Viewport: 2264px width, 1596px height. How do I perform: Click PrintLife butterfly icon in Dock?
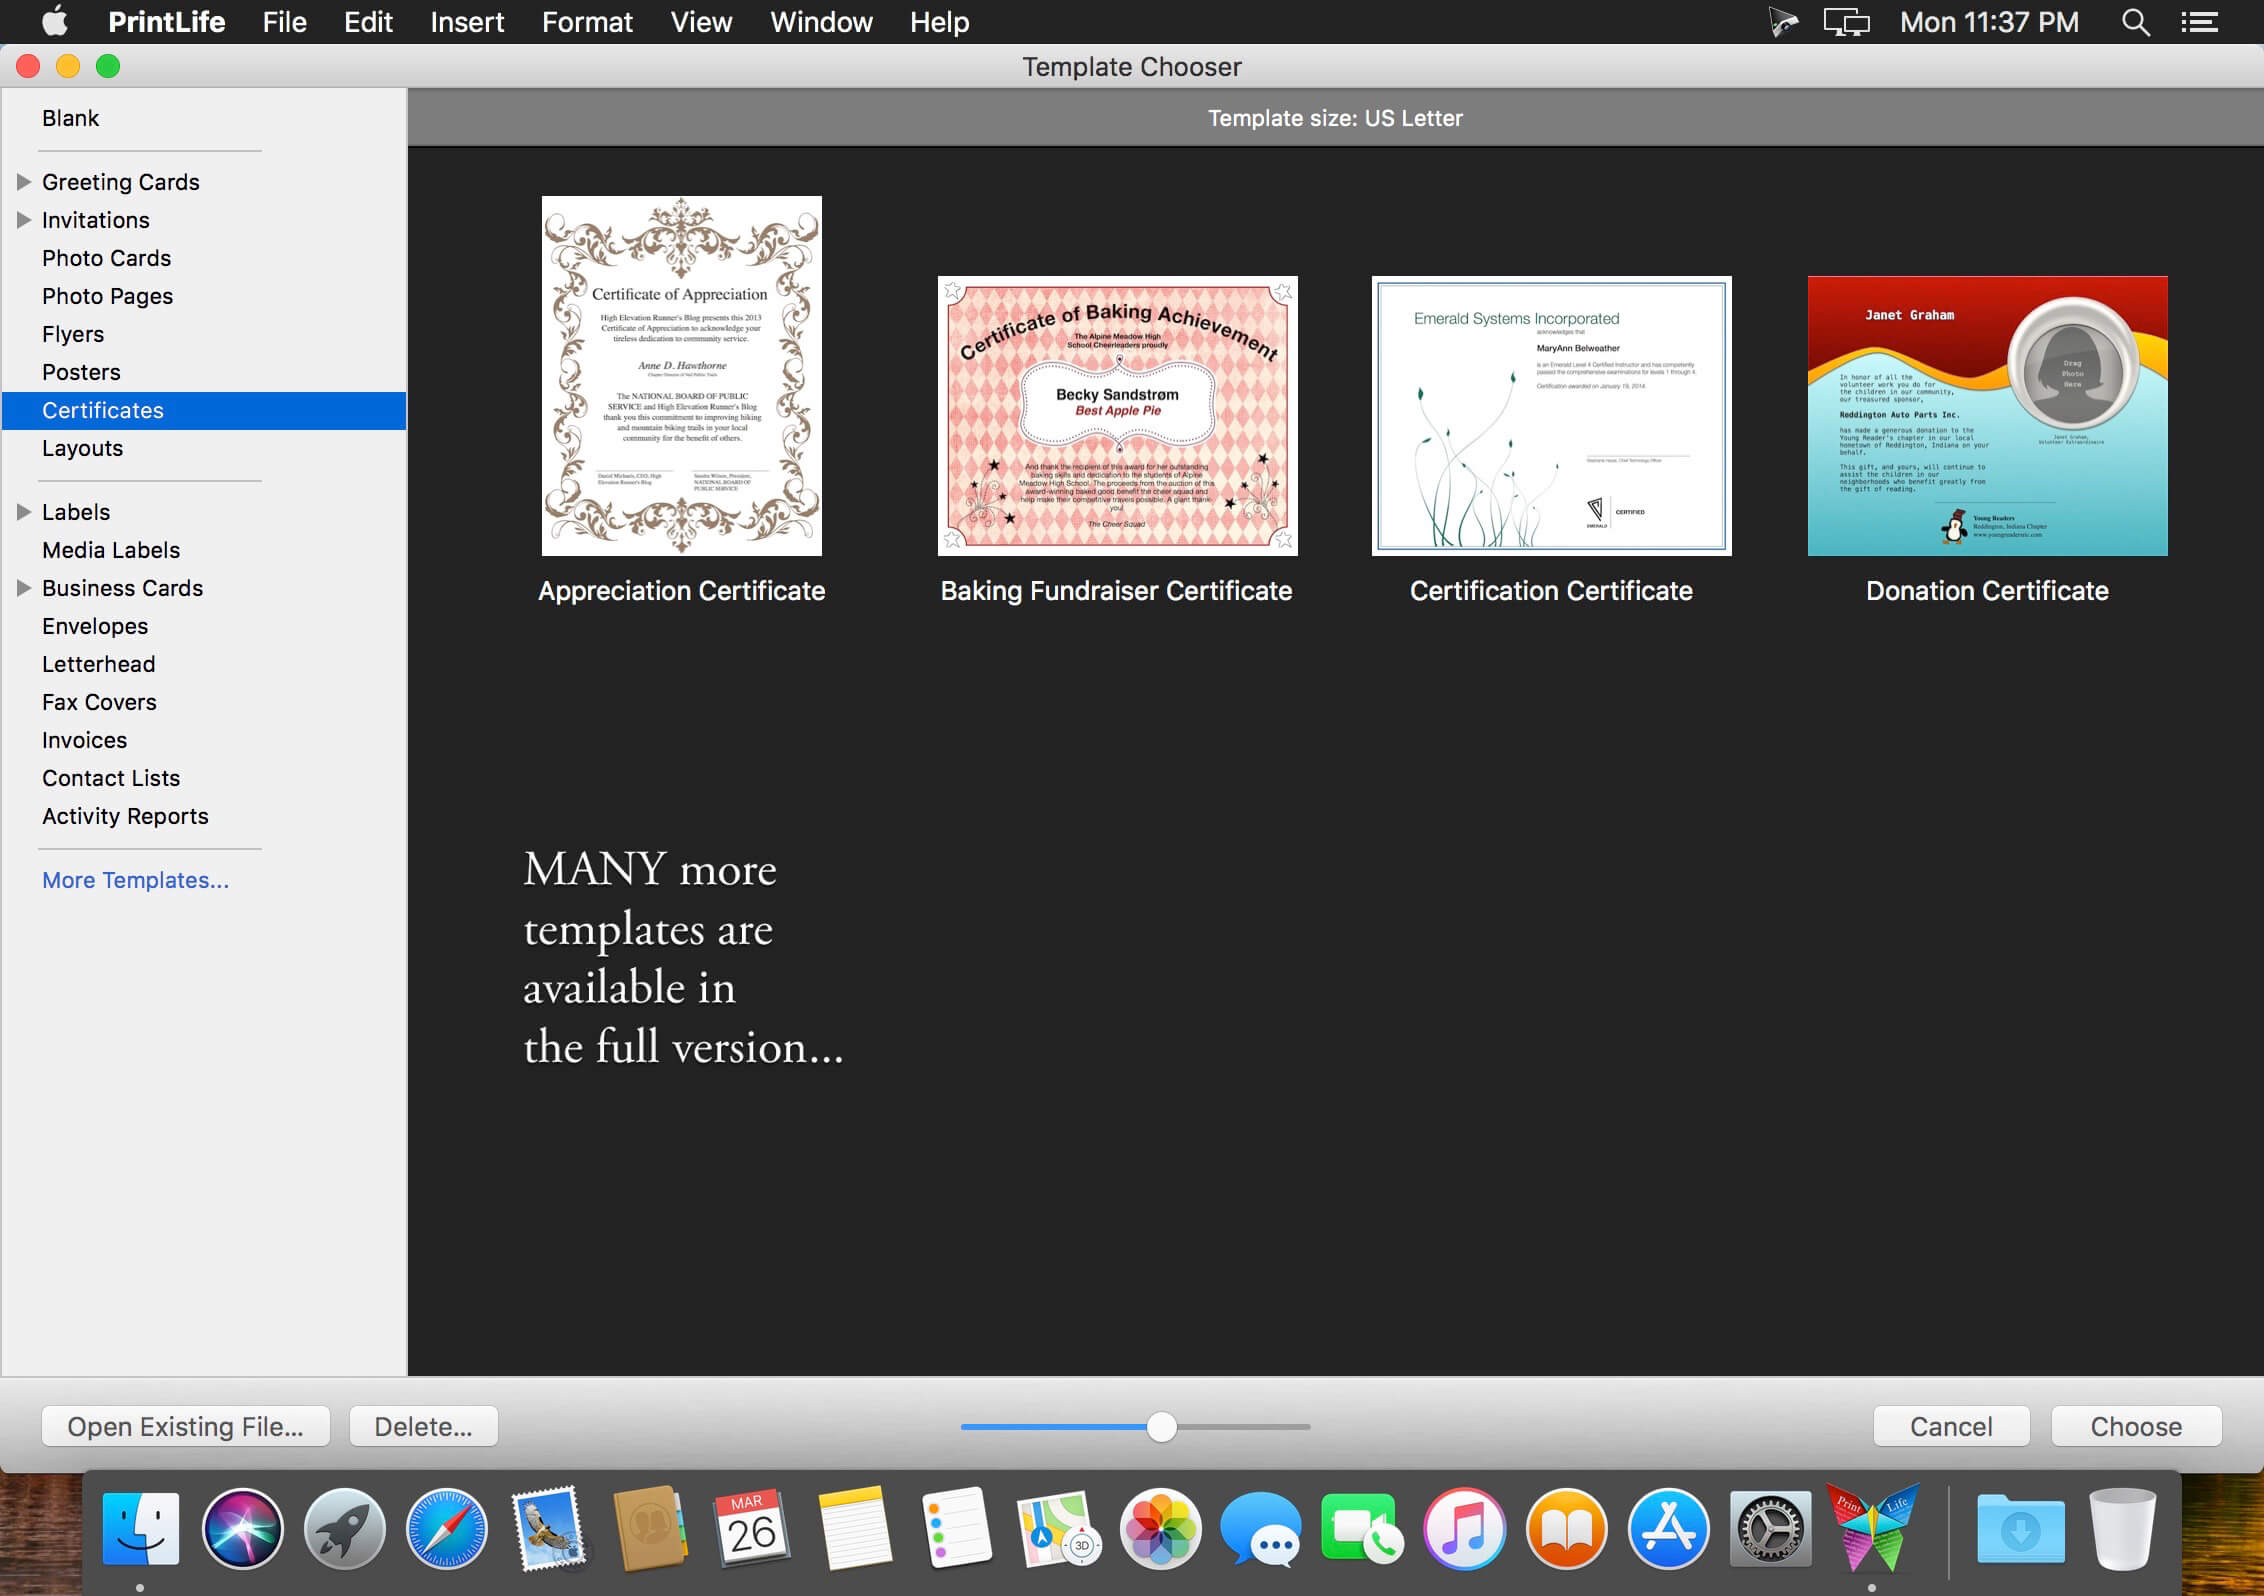1873,1528
